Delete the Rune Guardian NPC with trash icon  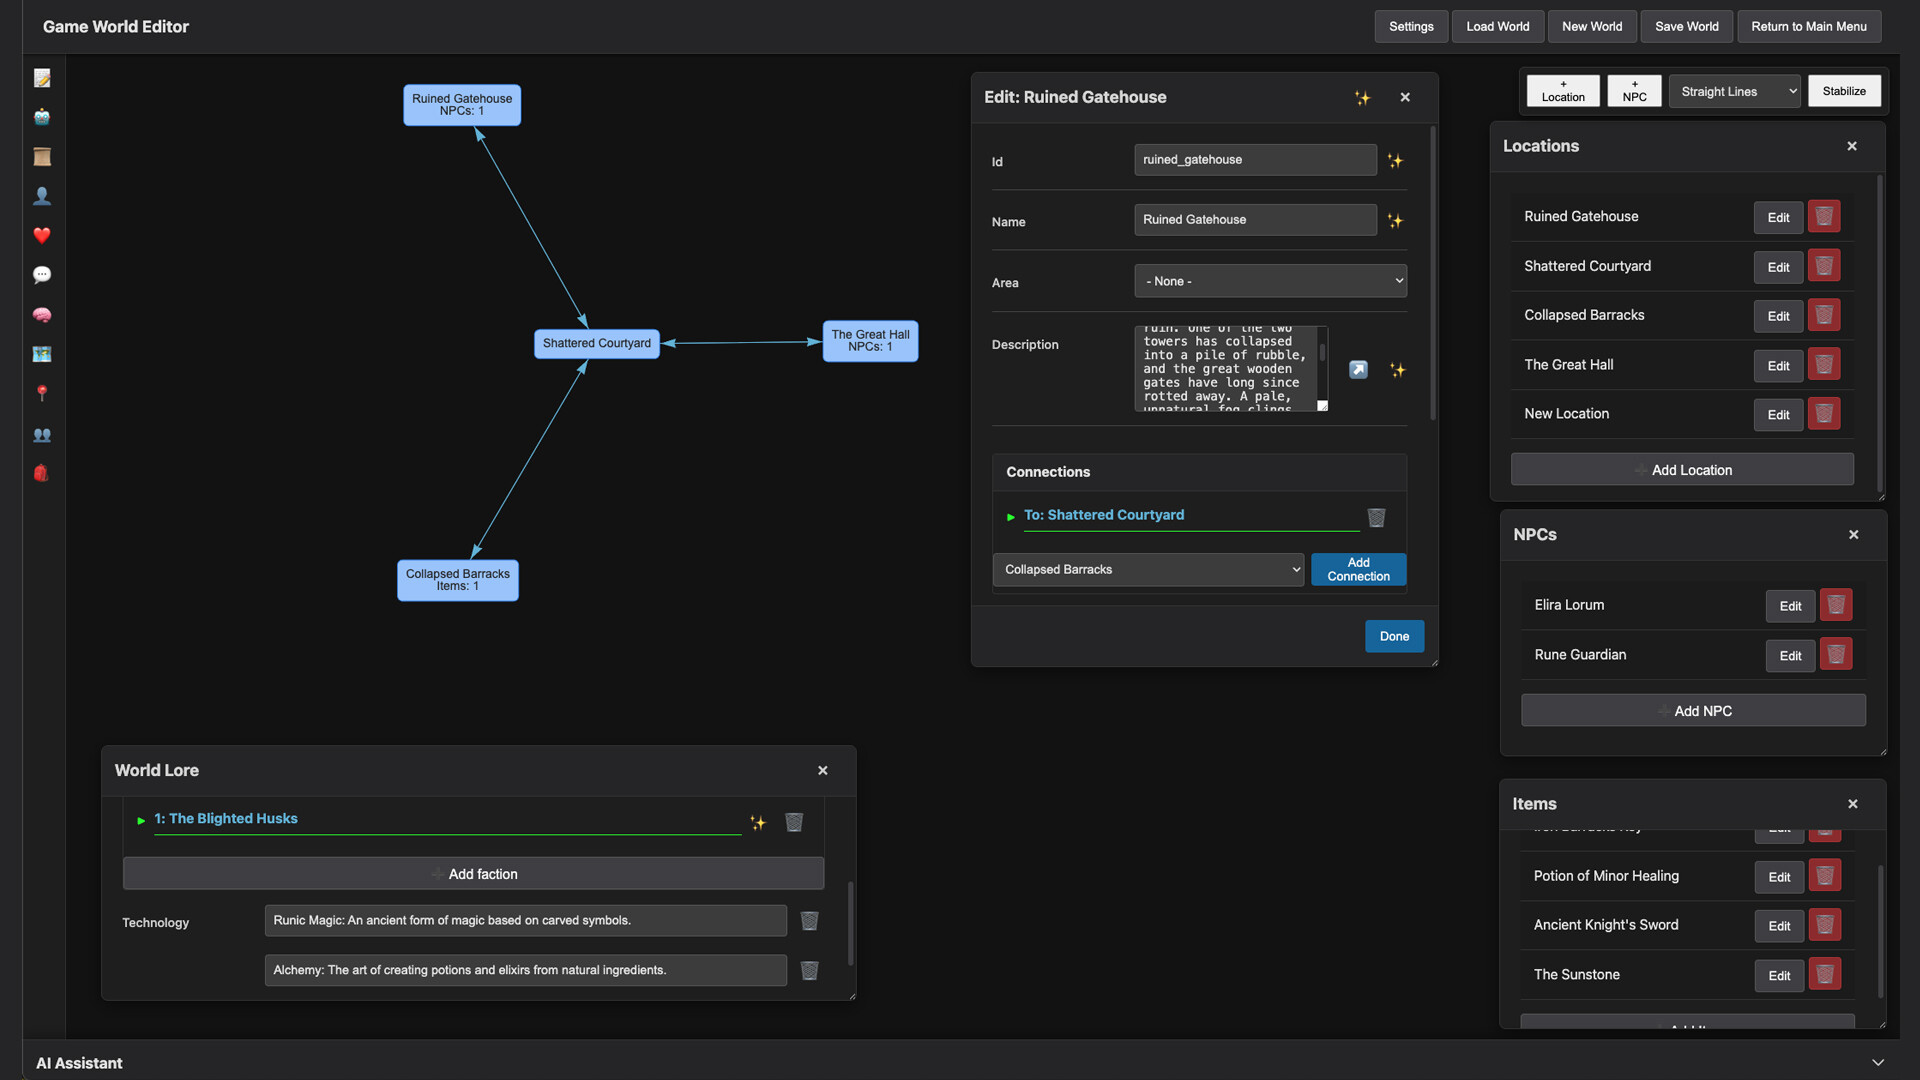pos(1836,654)
